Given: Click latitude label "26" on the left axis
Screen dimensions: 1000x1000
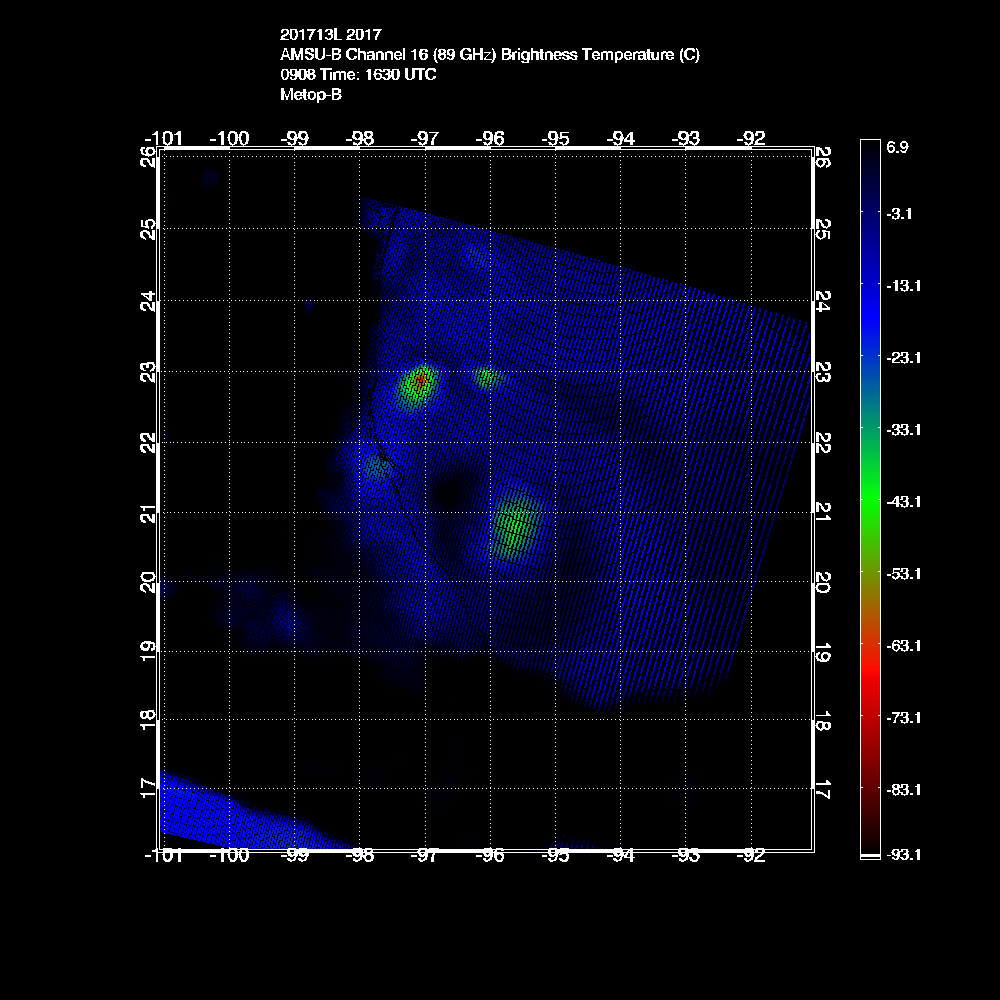Looking at the screenshot, I should [147, 156].
